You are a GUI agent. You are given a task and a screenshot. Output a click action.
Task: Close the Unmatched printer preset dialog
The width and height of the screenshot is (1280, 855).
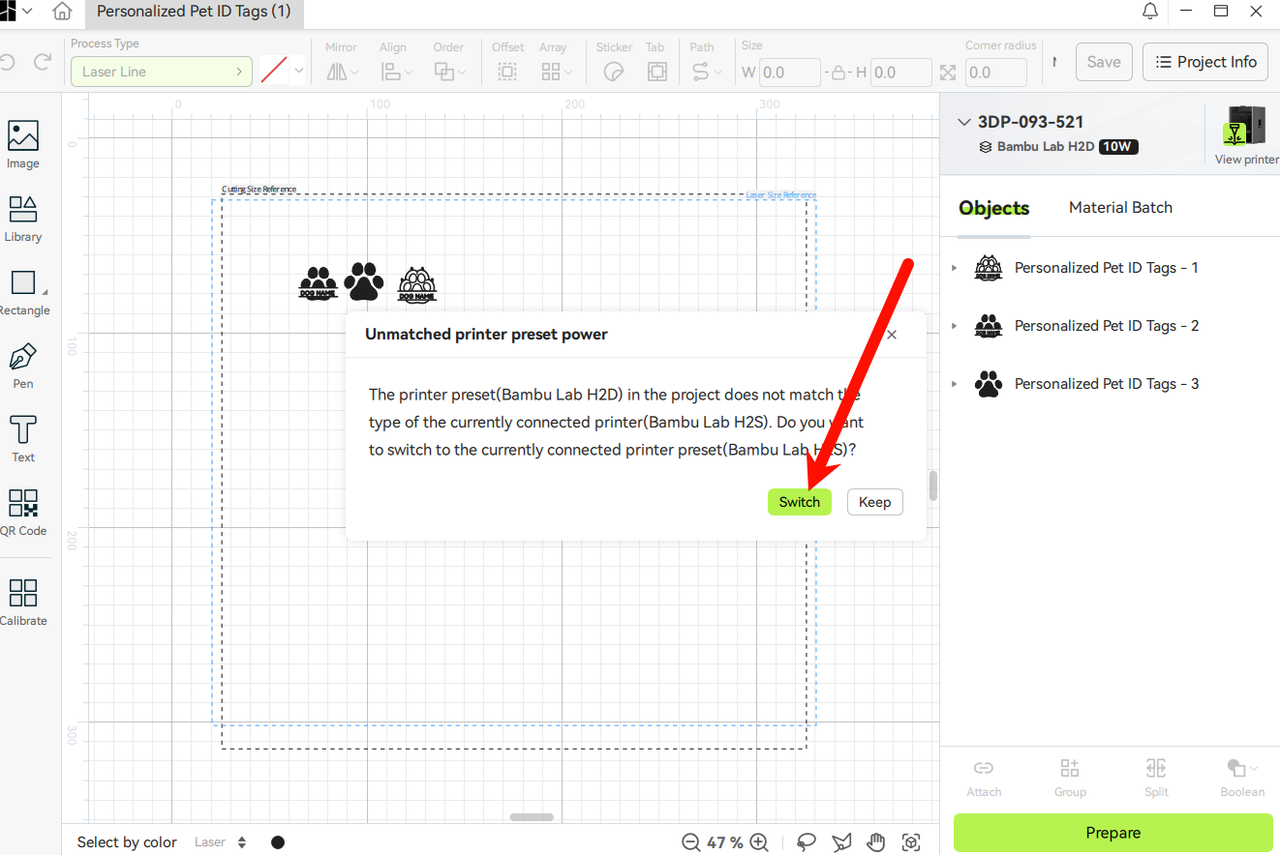[892, 335]
